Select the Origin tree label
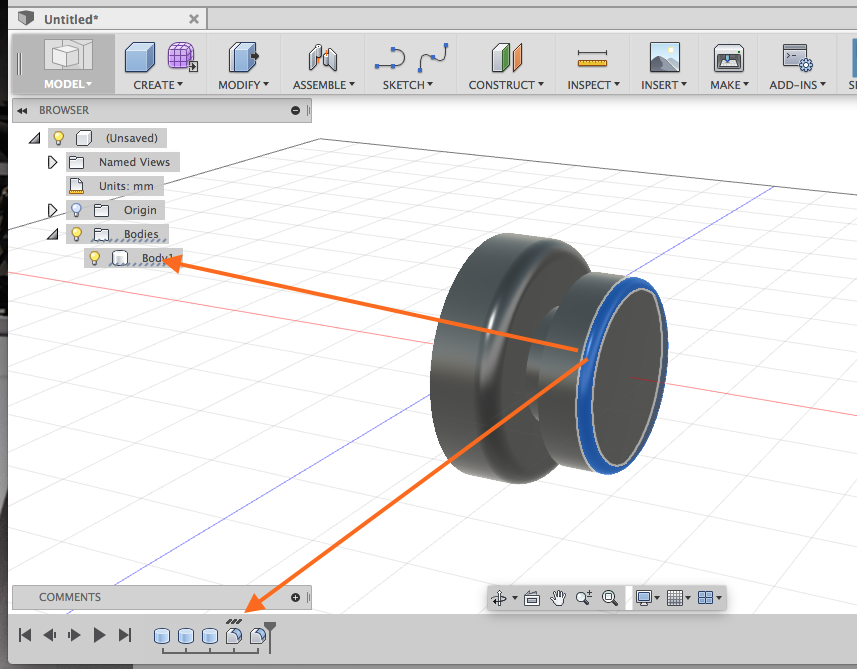This screenshot has height=669, width=857. 140,210
